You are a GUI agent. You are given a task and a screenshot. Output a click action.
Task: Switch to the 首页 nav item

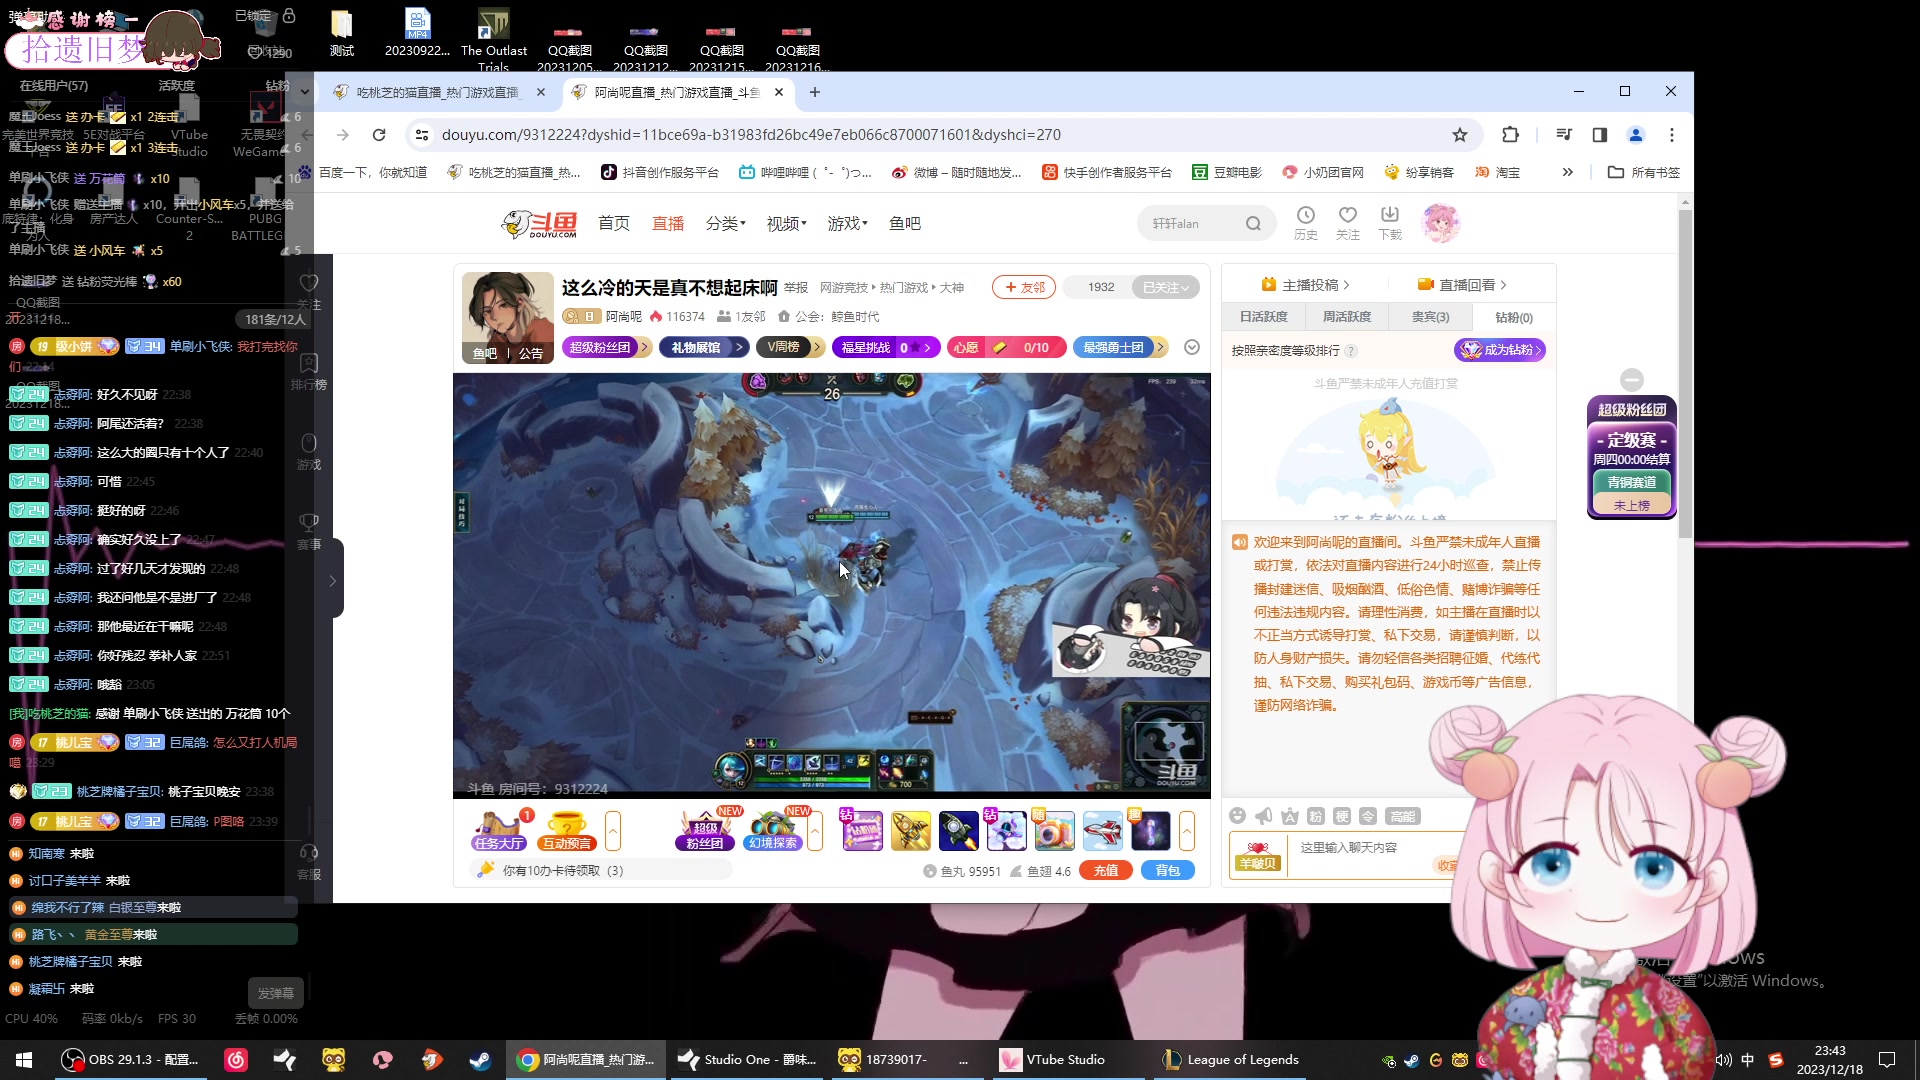point(614,223)
